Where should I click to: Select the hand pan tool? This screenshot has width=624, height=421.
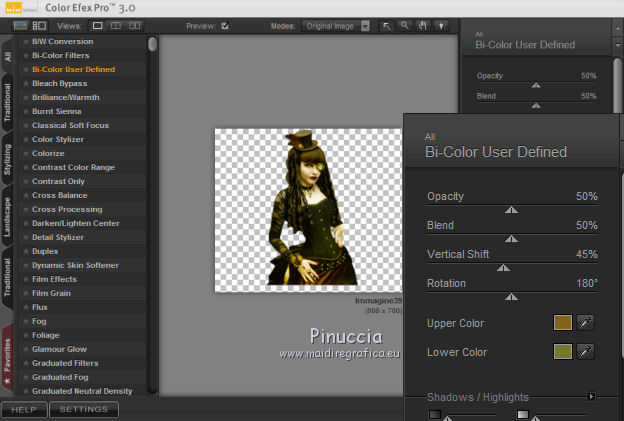pos(421,25)
